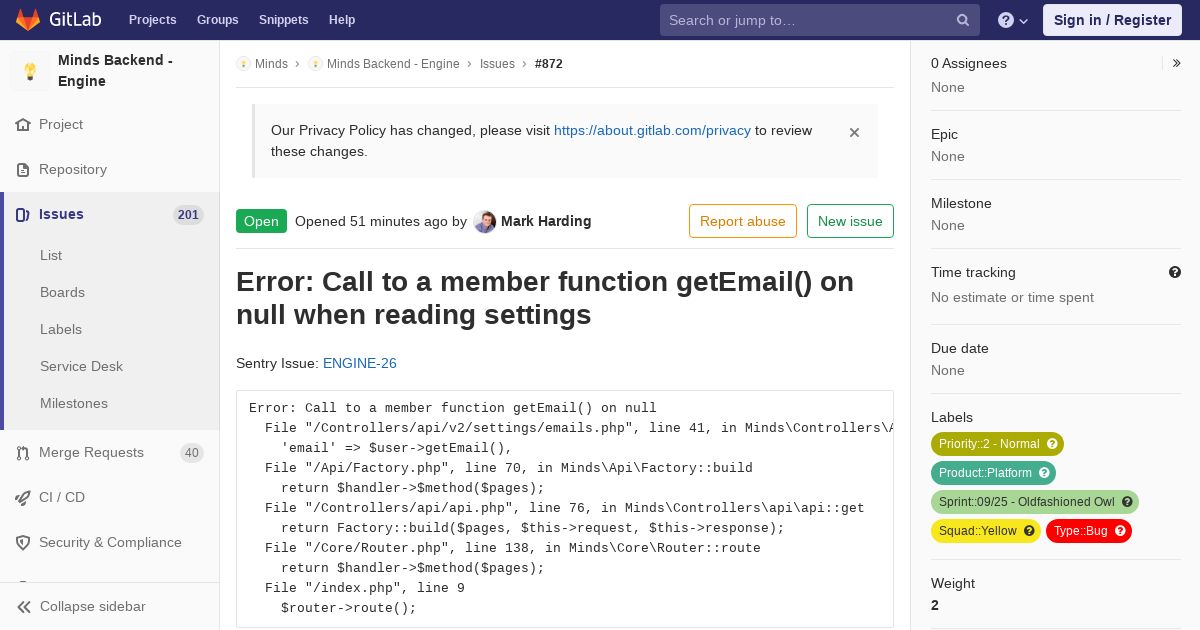Image resolution: width=1200 pixels, height=630 pixels.
Task: Open CI / CD rocket icon section
Action: coord(23,498)
